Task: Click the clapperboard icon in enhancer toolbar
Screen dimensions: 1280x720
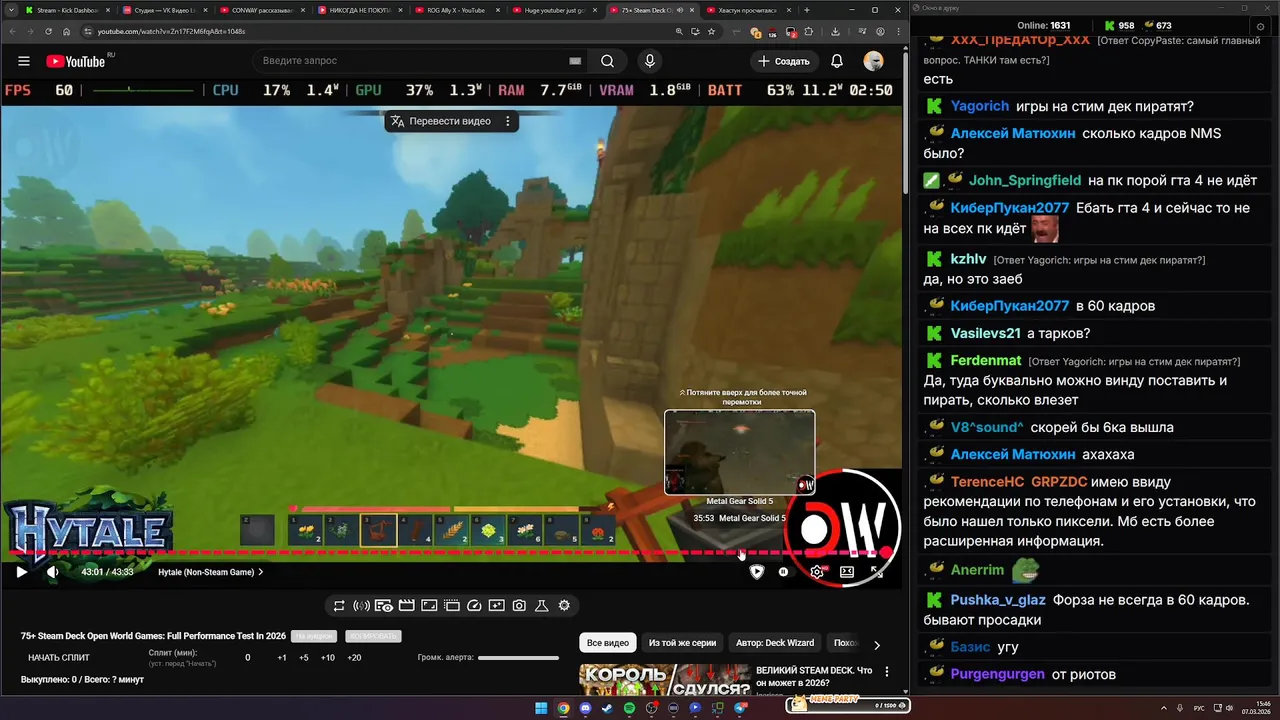Action: (x=407, y=605)
